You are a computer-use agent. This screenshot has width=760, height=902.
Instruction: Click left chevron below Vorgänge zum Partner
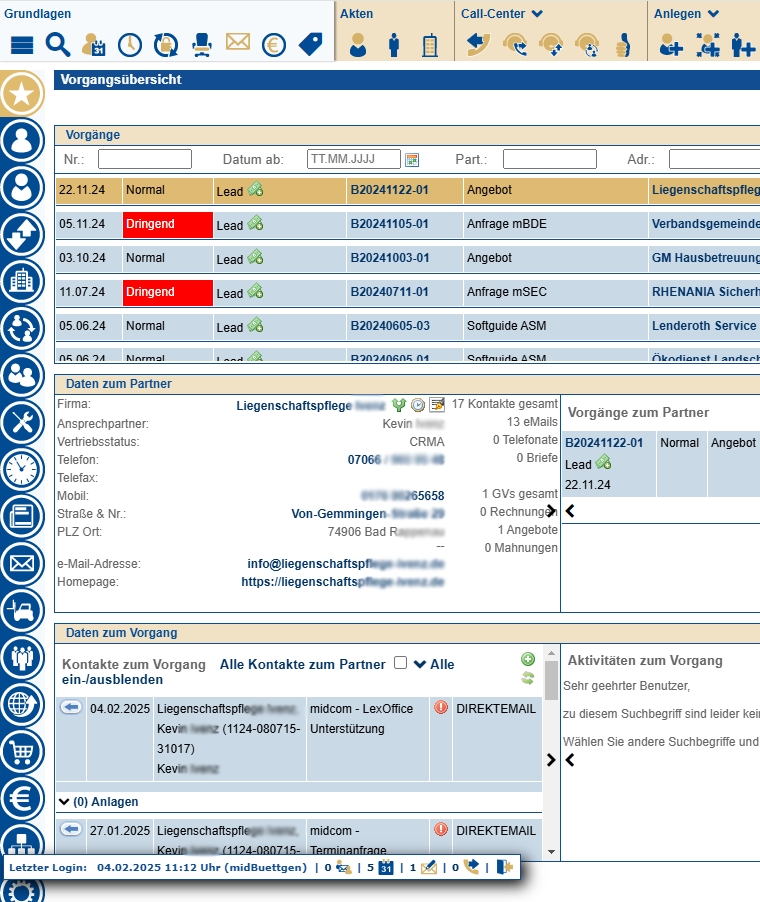[x=570, y=510]
